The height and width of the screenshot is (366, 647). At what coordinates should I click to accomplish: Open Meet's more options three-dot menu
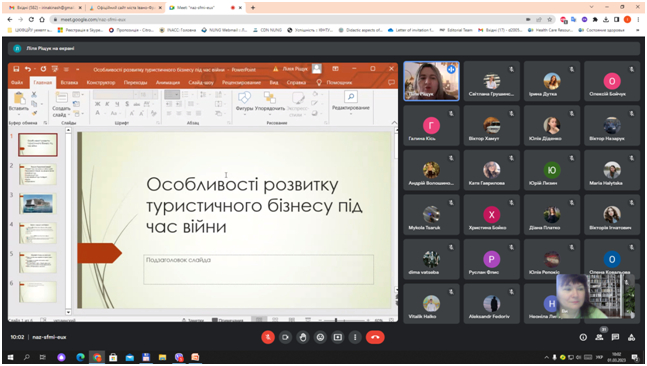pyautogui.click(x=355, y=337)
